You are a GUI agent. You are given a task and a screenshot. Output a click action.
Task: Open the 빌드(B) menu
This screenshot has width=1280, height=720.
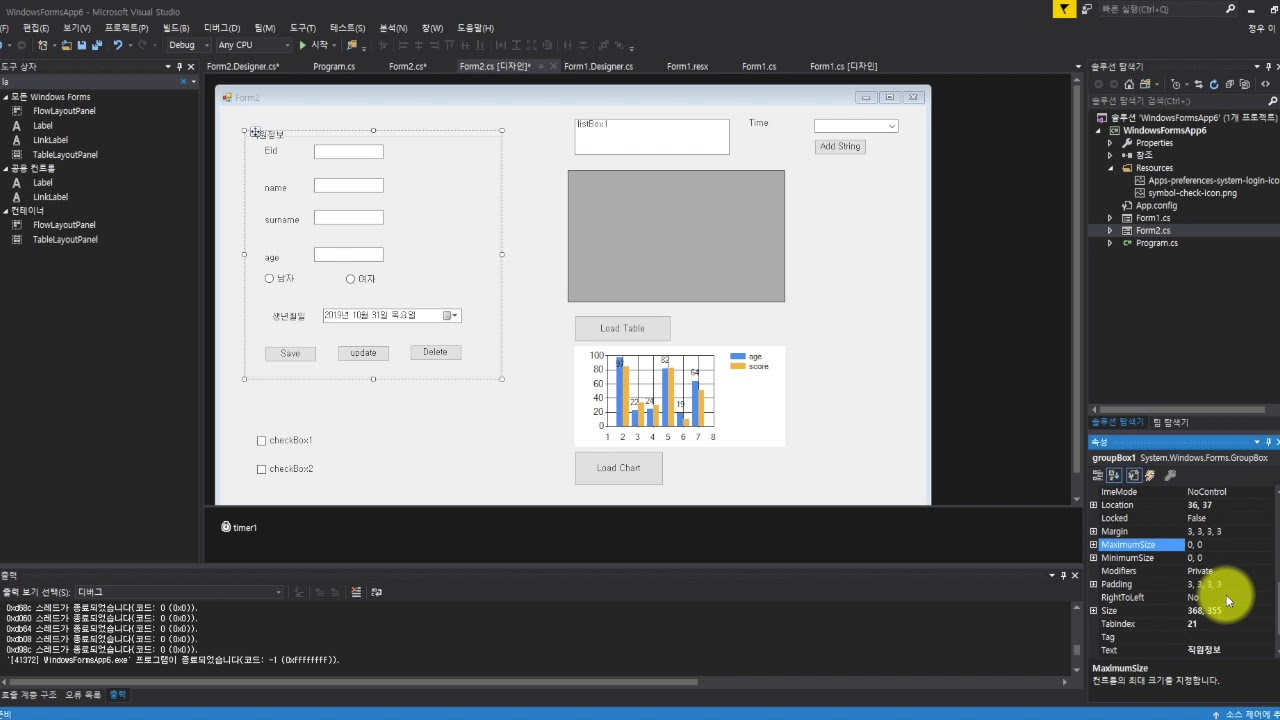click(176, 28)
